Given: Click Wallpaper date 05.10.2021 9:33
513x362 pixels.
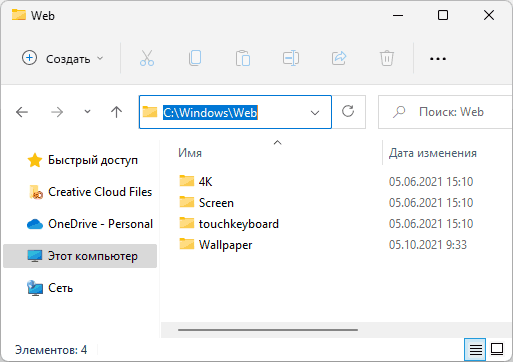Looking at the screenshot, I should pos(428,245).
